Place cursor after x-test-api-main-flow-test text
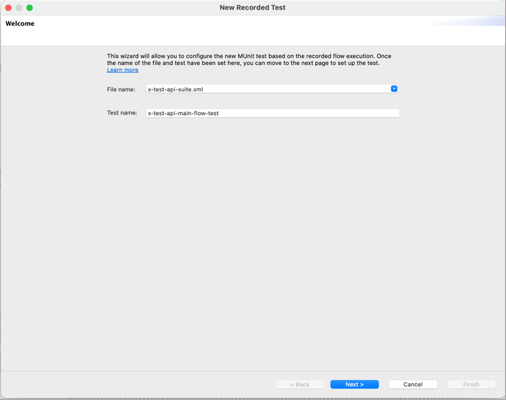The height and width of the screenshot is (400, 506). [x=220, y=113]
